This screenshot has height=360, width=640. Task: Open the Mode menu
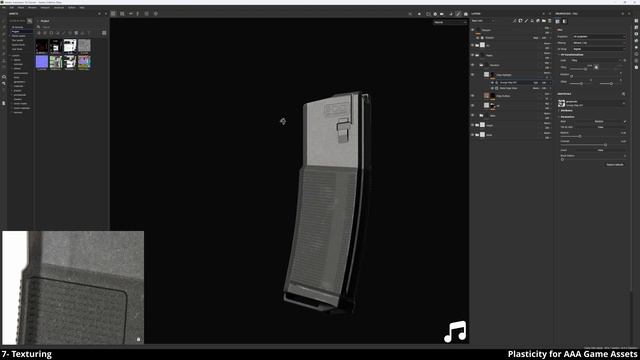click(21, 8)
